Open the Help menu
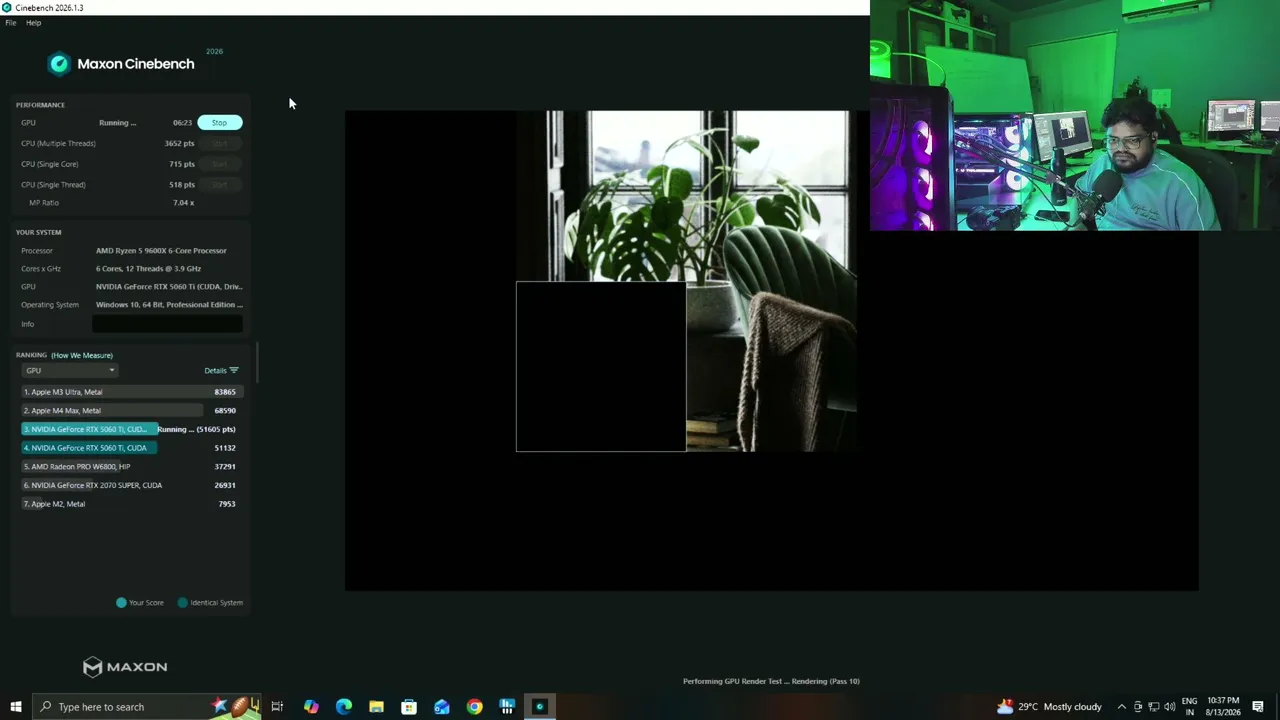1280x720 pixels. [x=33, y=23]
